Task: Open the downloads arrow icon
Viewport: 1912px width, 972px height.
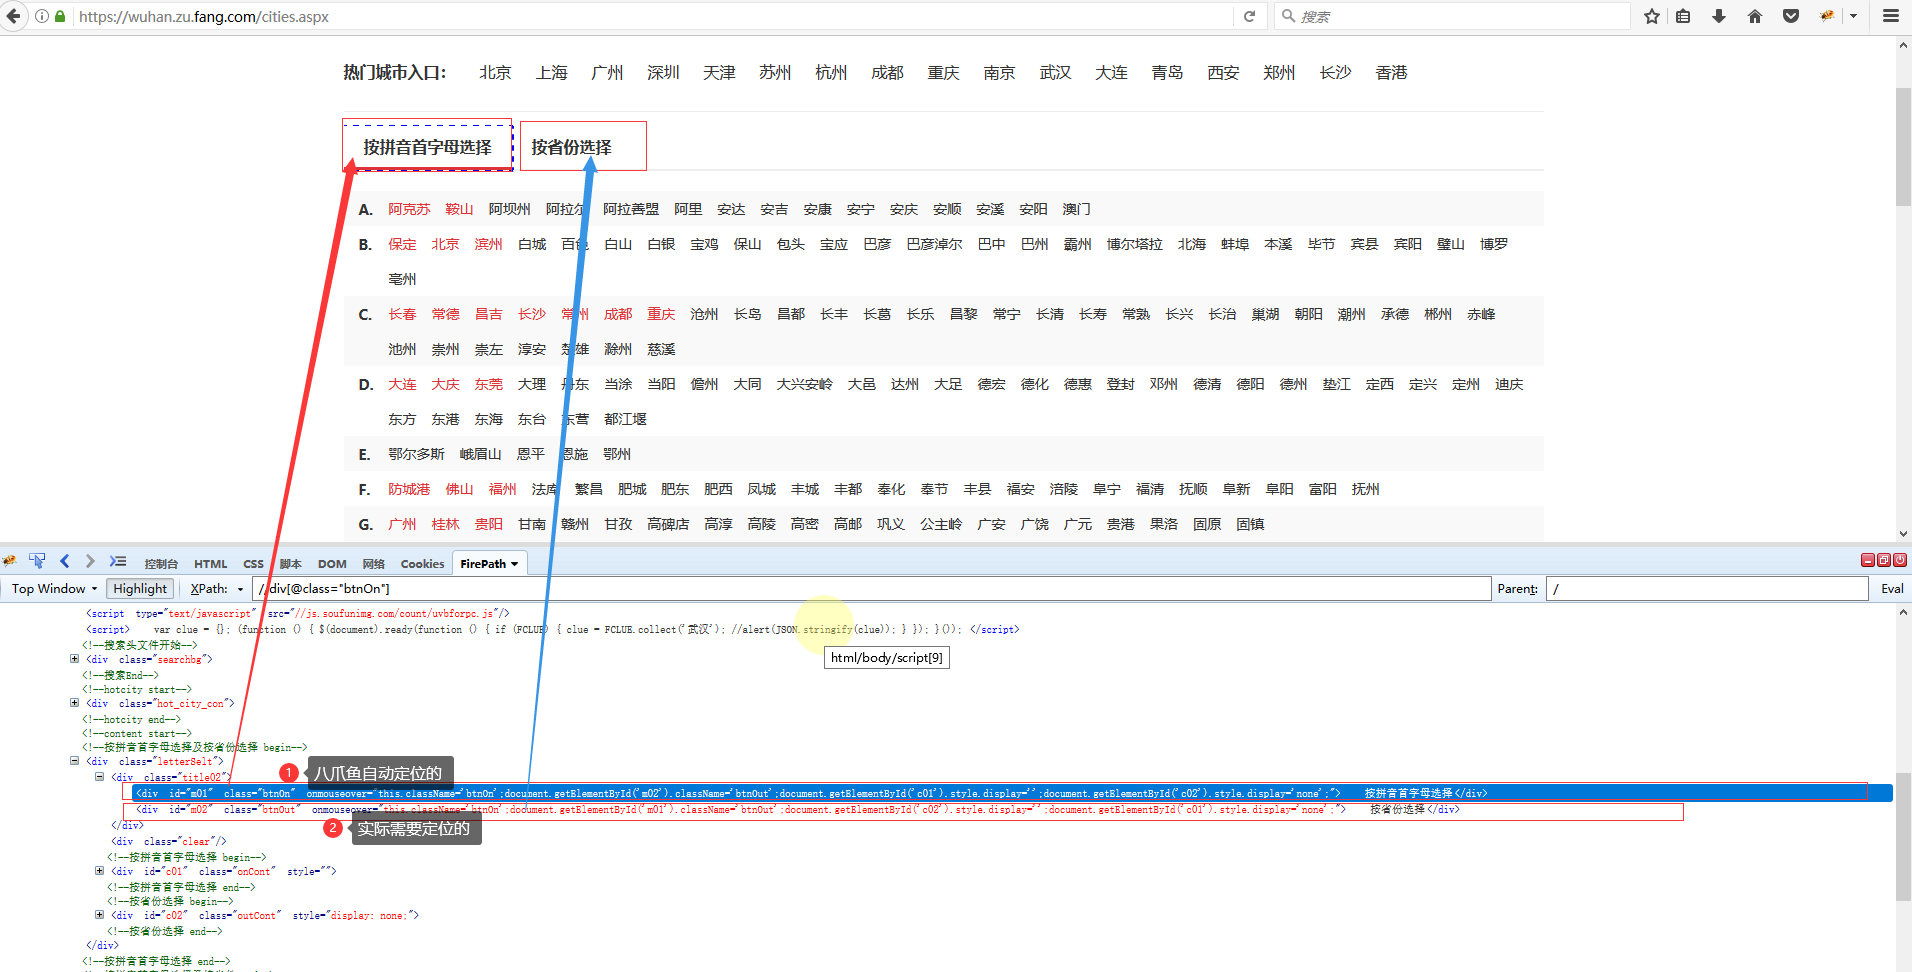Action: (x=1719, y=16)
